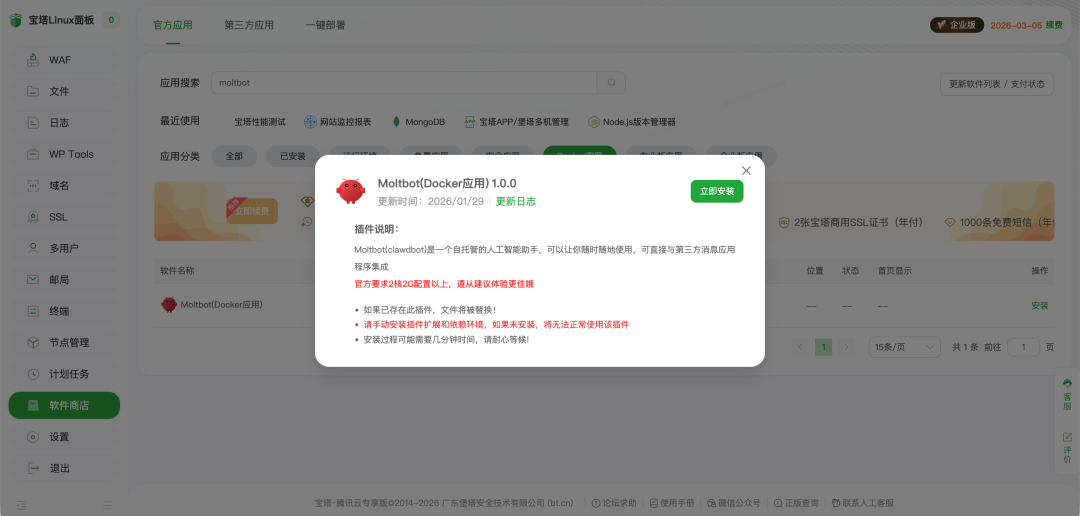Image resolution: width=1080 pixels, height=516 pixels.
Task: Click 使用手册 footer link
Action: [x=672, y=503]
